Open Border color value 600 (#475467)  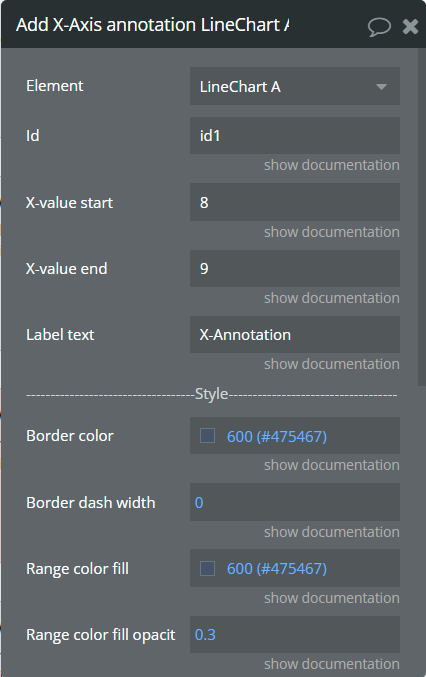pyautogui.click(x=277, y=436)
